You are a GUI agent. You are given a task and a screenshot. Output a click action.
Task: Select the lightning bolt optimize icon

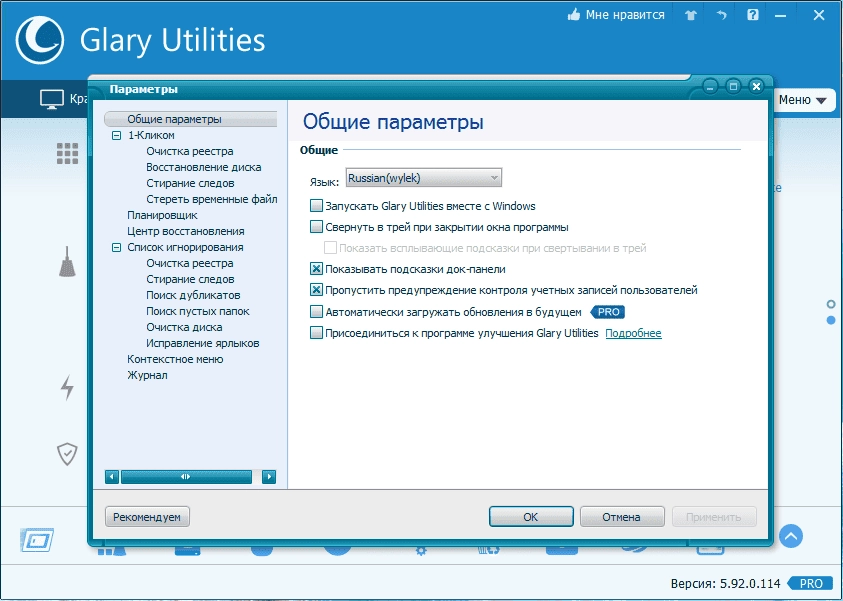[67, 387]
